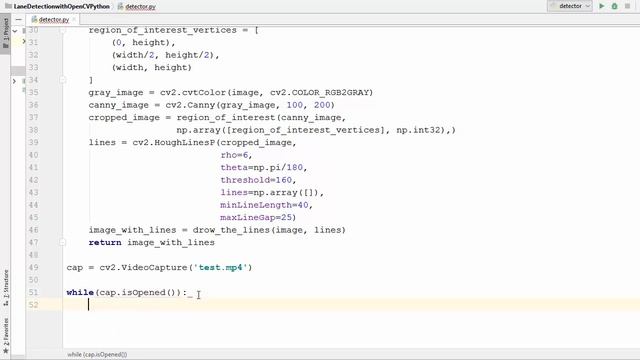The width and height of the screenshot is (640, 360).
Task: Run the detector configuration with green play
Action: (x=601, y=6)
